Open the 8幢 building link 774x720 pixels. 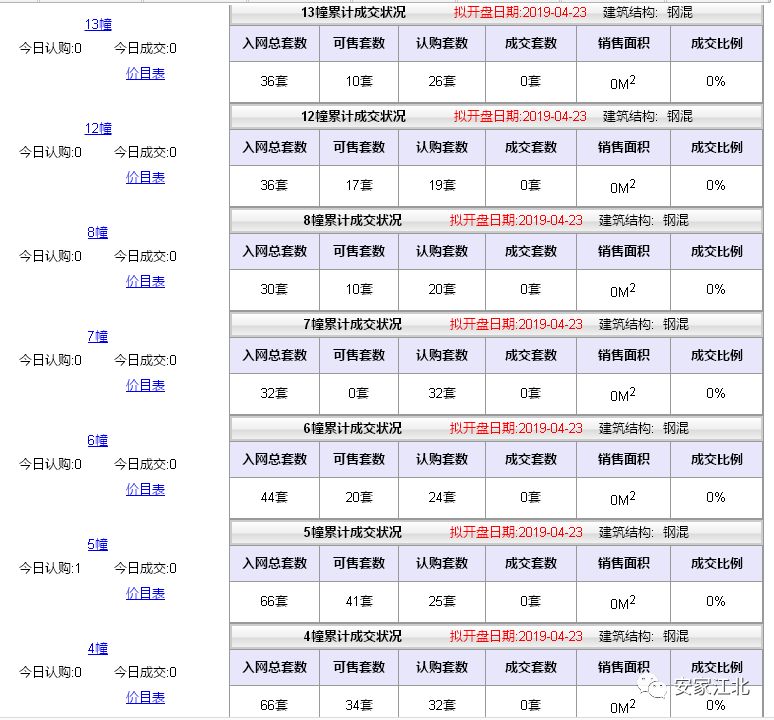(x=97, y=232)
